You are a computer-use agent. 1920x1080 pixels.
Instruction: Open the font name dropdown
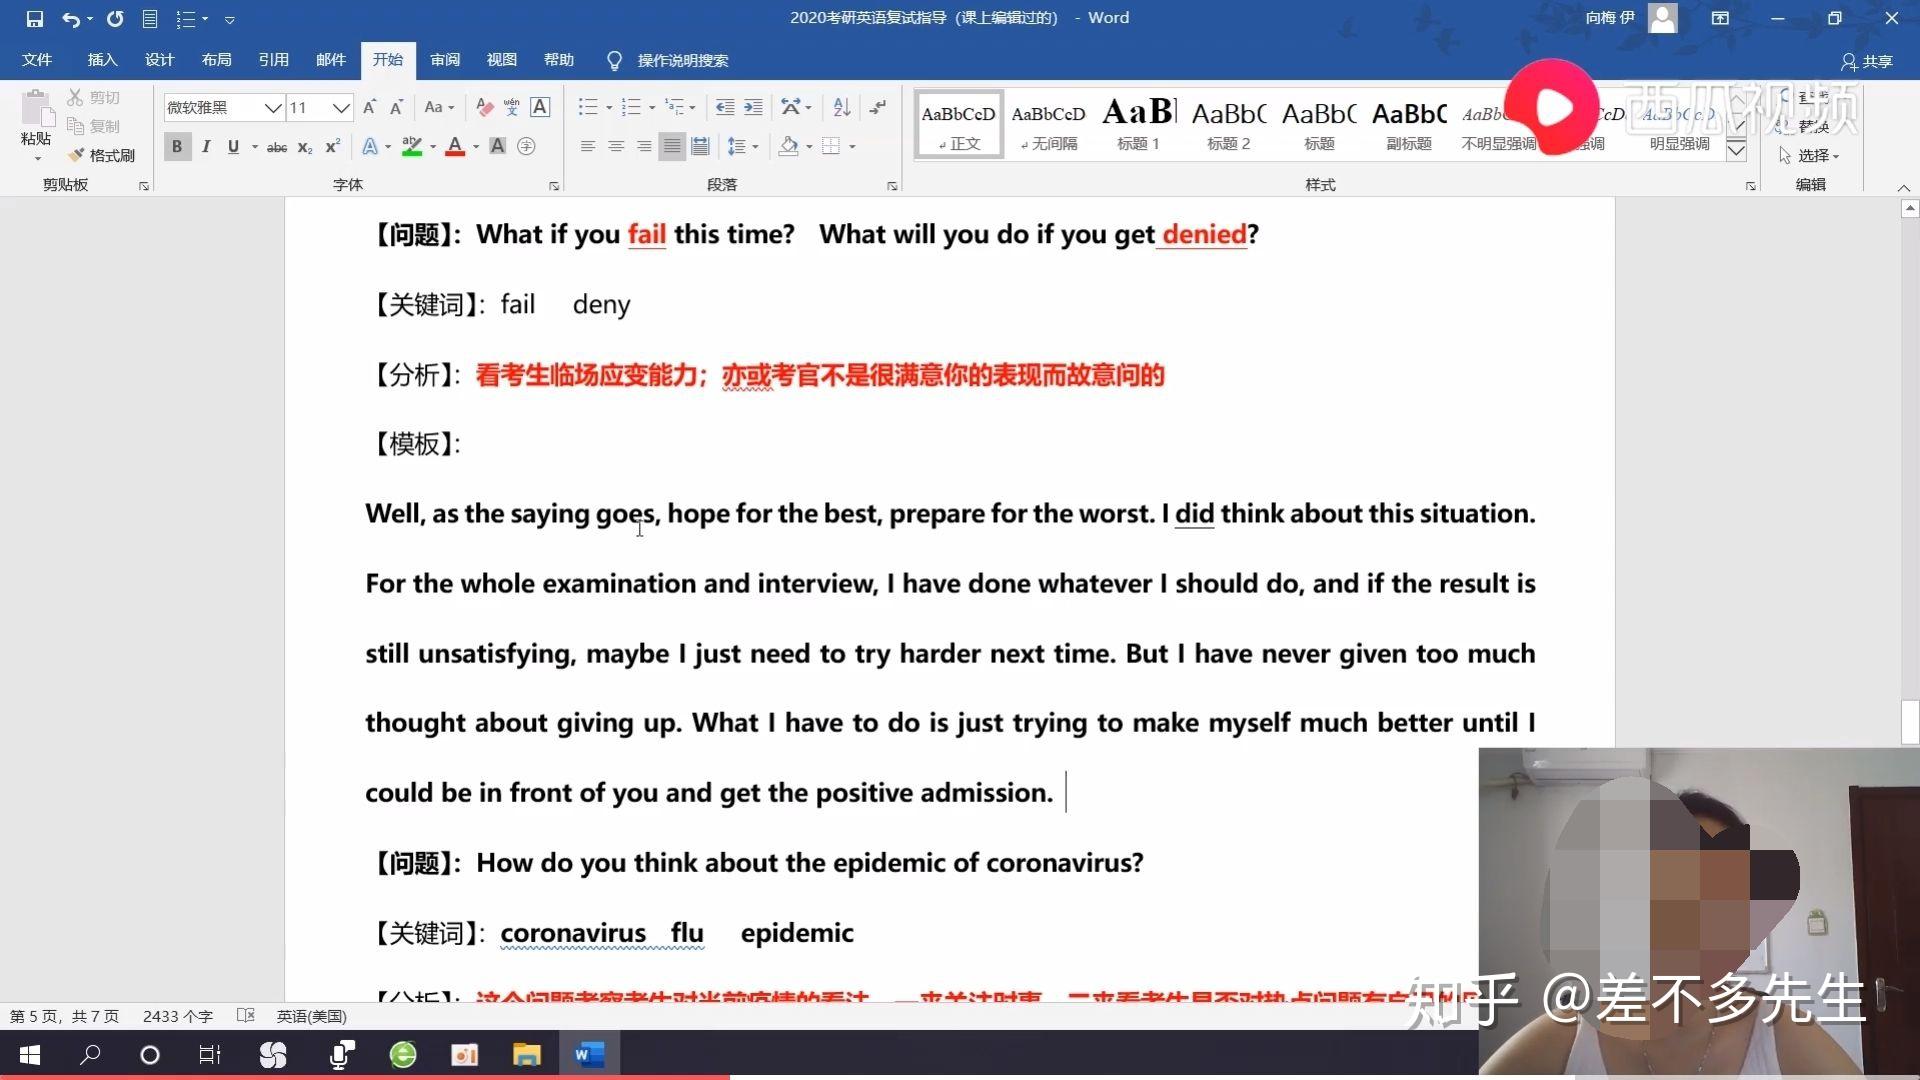coord(272,107)
